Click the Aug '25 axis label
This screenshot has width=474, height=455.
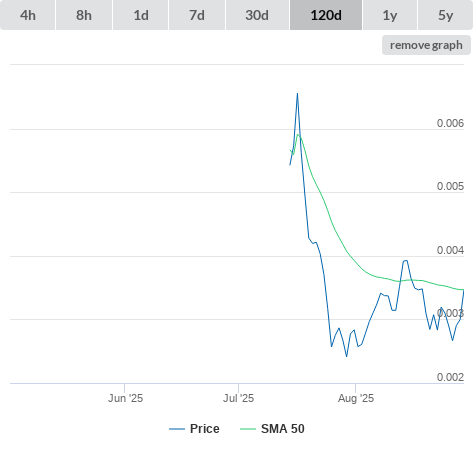point(356,398)
